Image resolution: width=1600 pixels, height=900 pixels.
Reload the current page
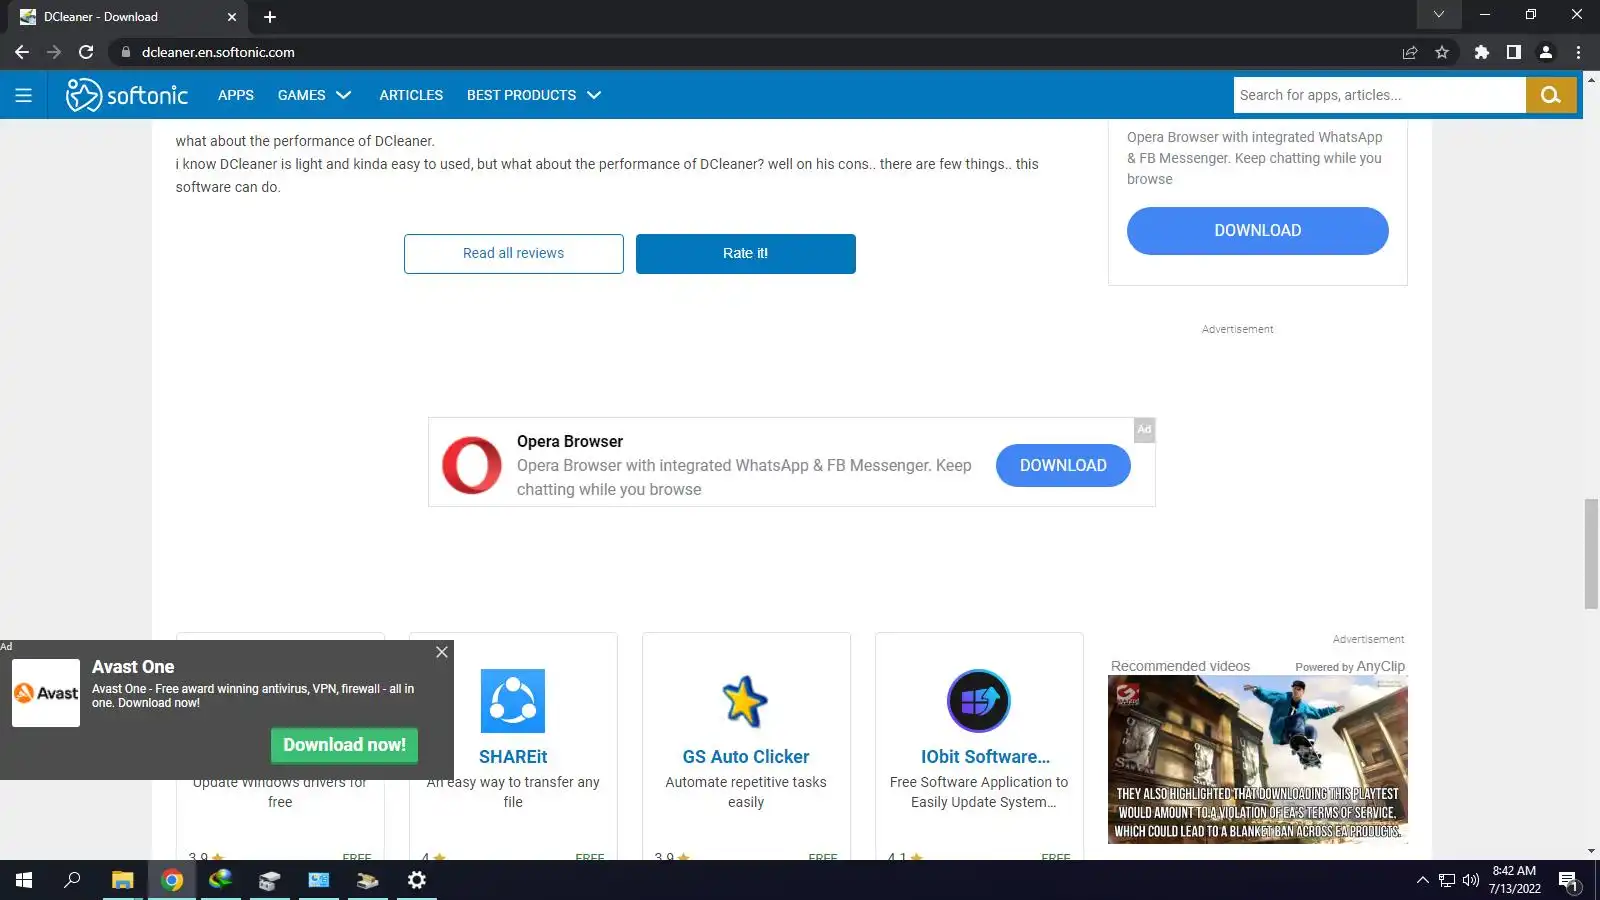[86, 52]
